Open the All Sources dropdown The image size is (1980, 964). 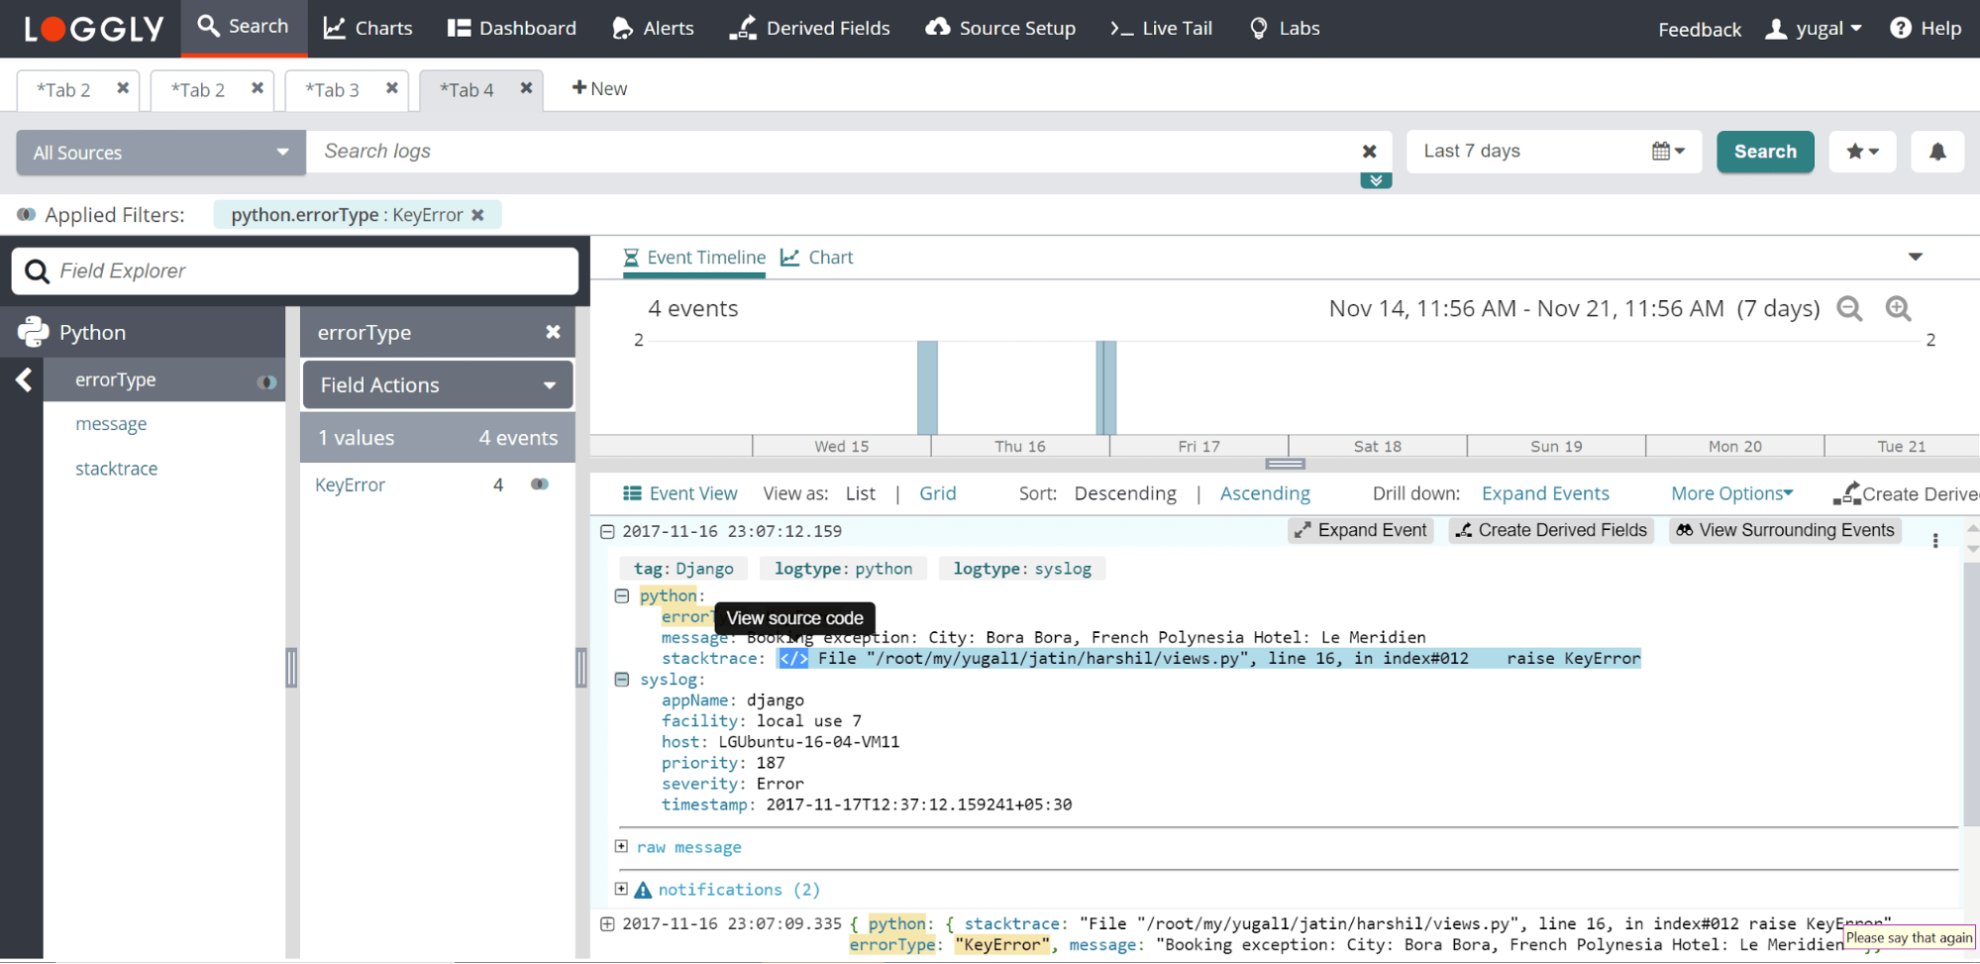[x=160, y=153]
